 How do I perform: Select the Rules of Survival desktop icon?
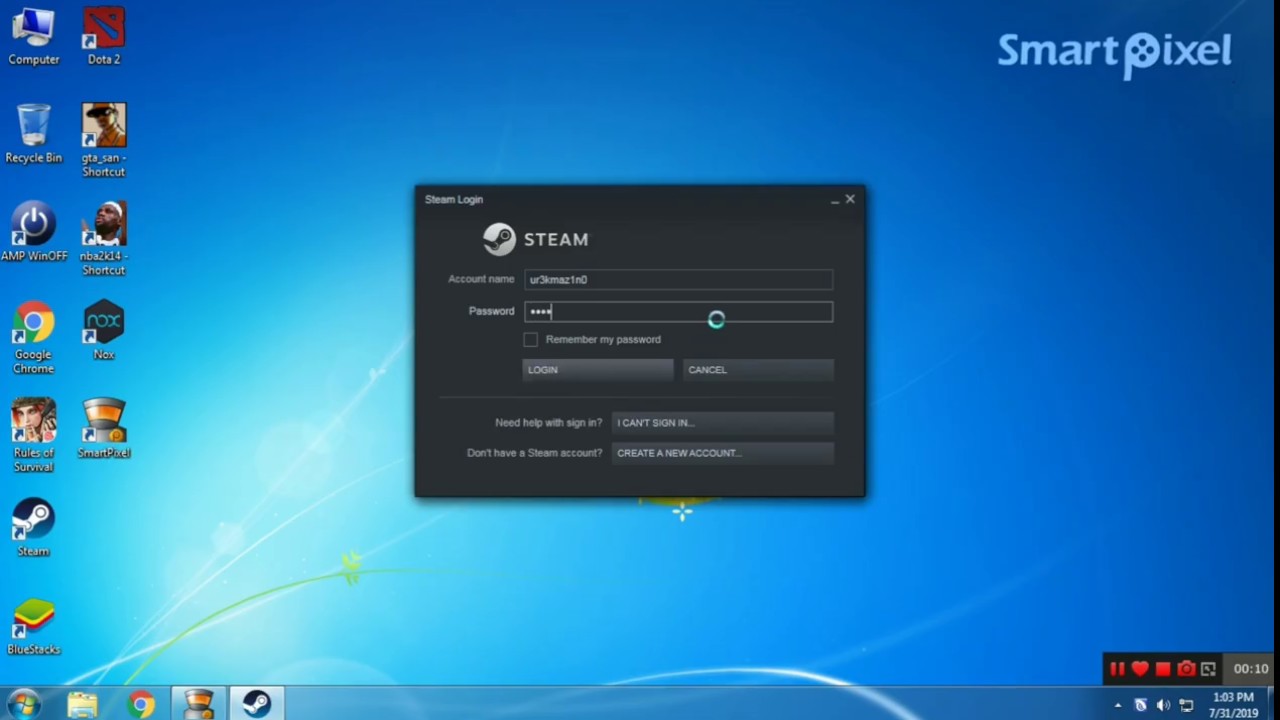(33, 435)
